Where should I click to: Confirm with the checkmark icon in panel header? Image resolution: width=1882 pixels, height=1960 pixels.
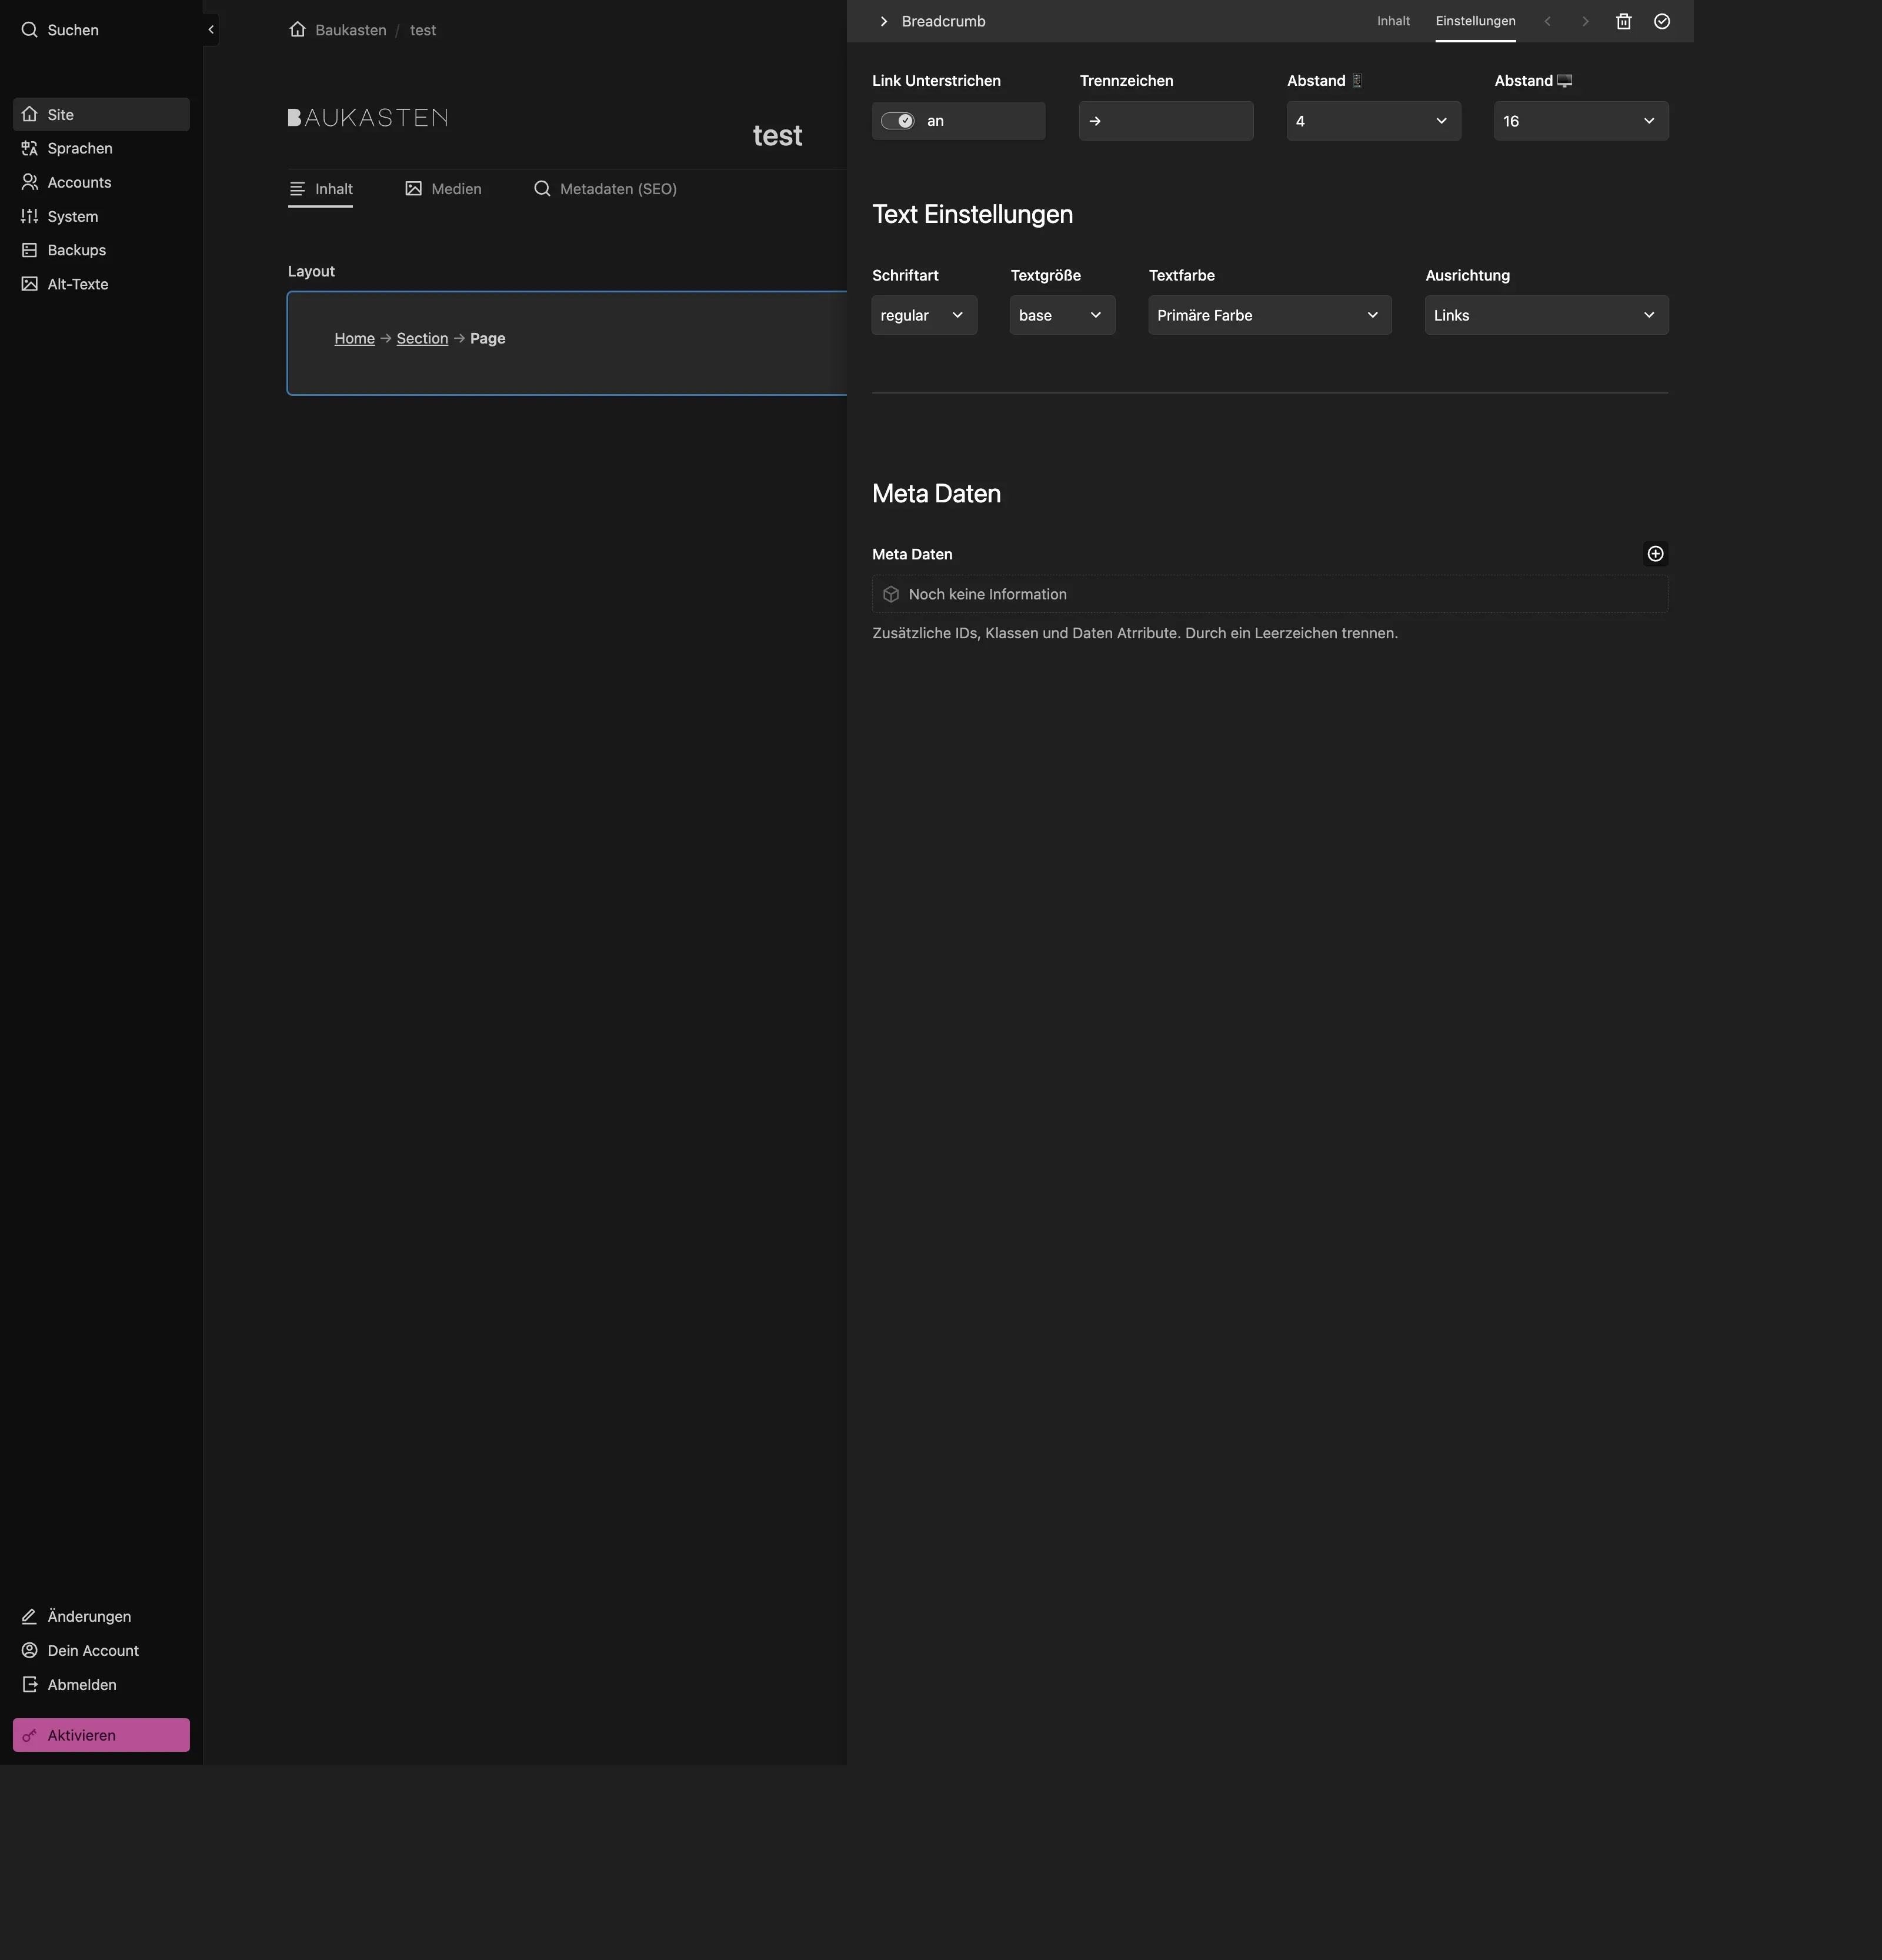[x=1661, y=20]
